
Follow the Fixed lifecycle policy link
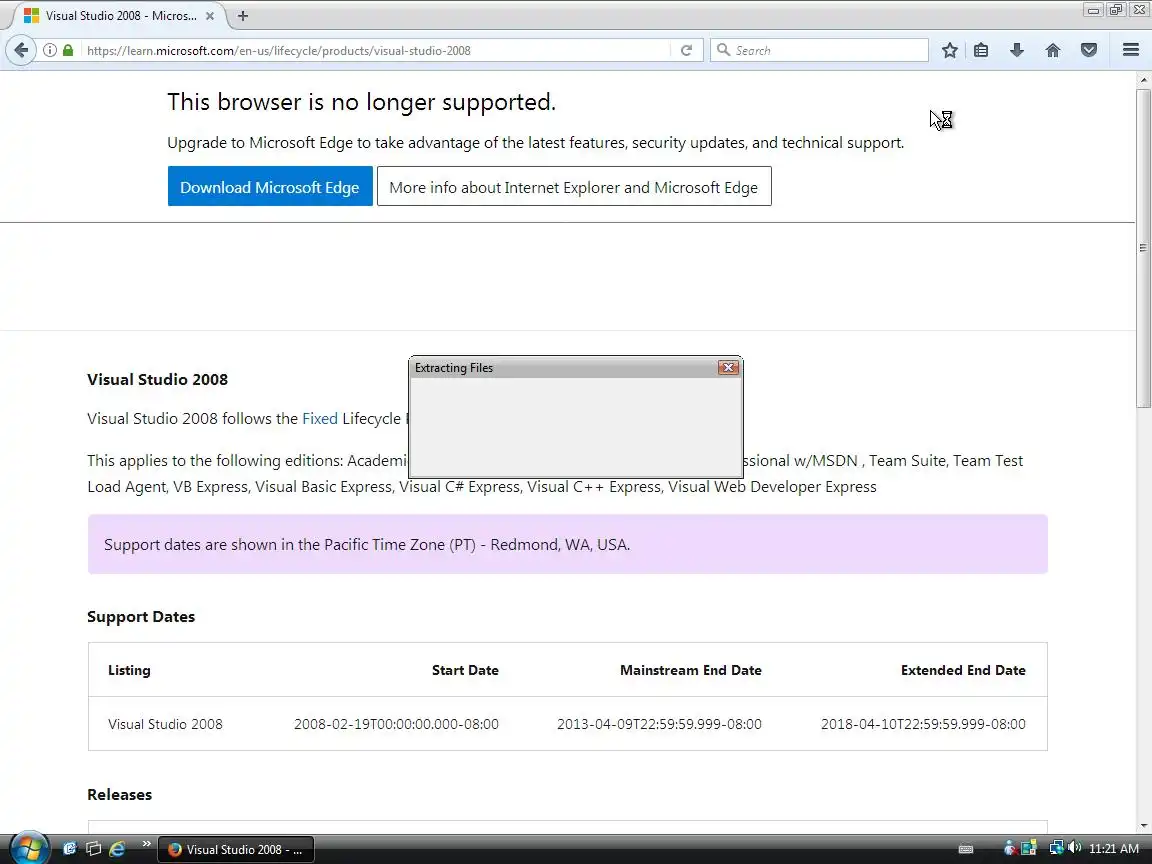[x=320, y=418]
